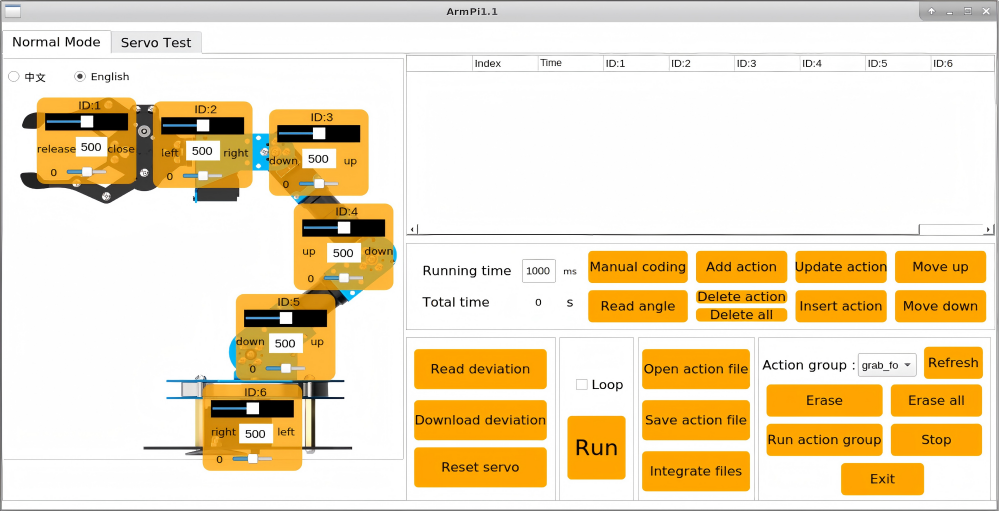Open the window menu icon in title bar
The width and height of the screenshot is (1000, 511).
point(13,11)
